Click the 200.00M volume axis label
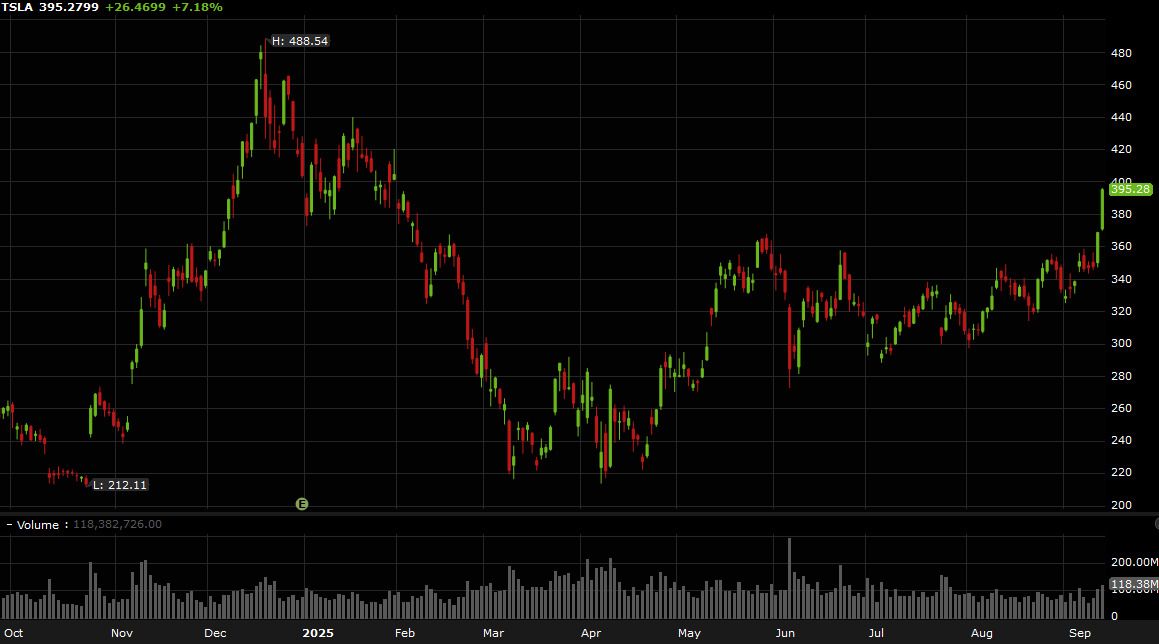The image size is (1159, 644). (x=1134, y=563)
